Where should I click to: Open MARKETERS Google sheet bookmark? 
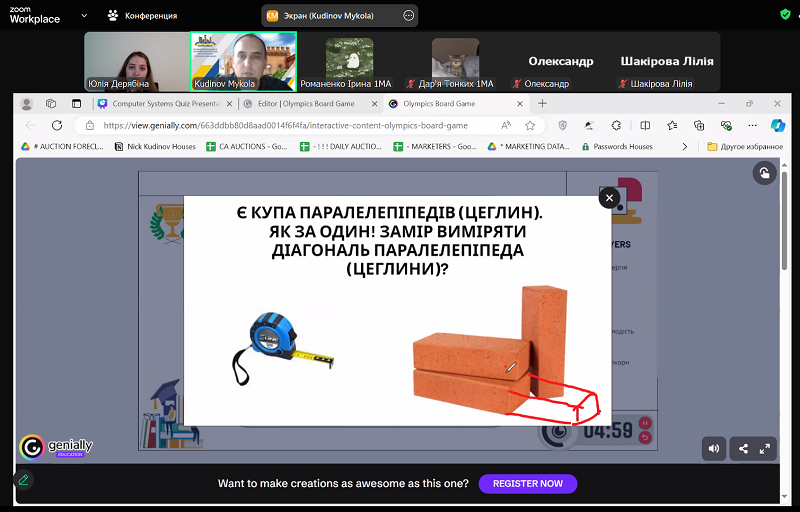coord(435,146)
